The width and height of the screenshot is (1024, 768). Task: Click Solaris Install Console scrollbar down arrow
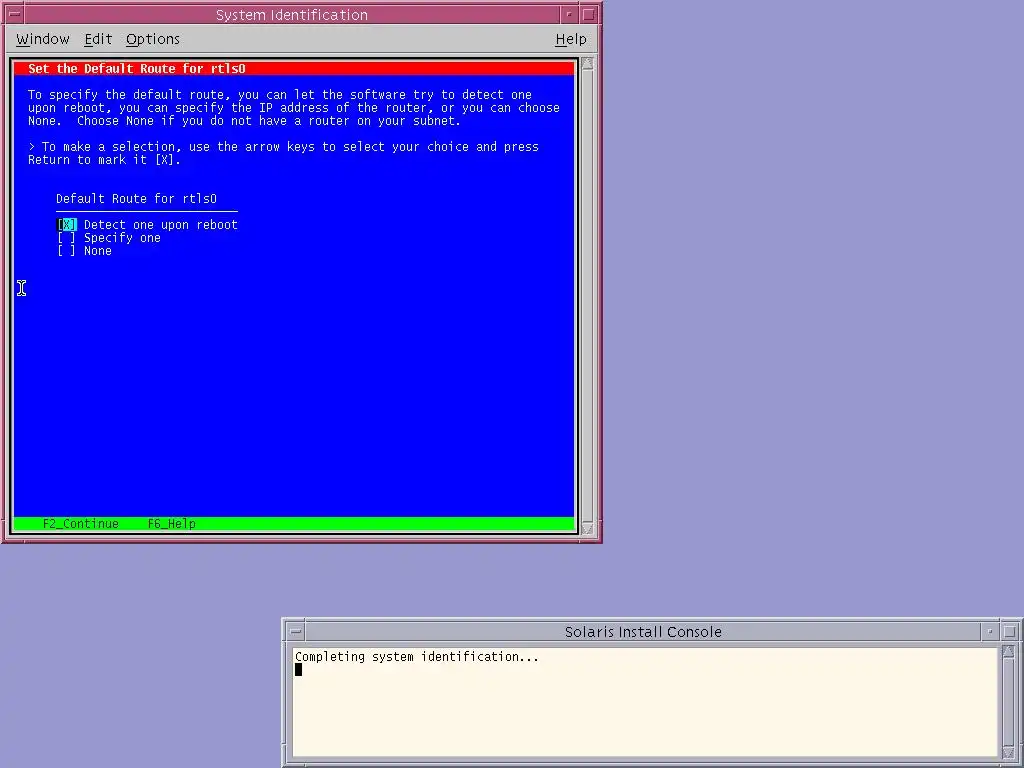click(x=1008, y=753)
